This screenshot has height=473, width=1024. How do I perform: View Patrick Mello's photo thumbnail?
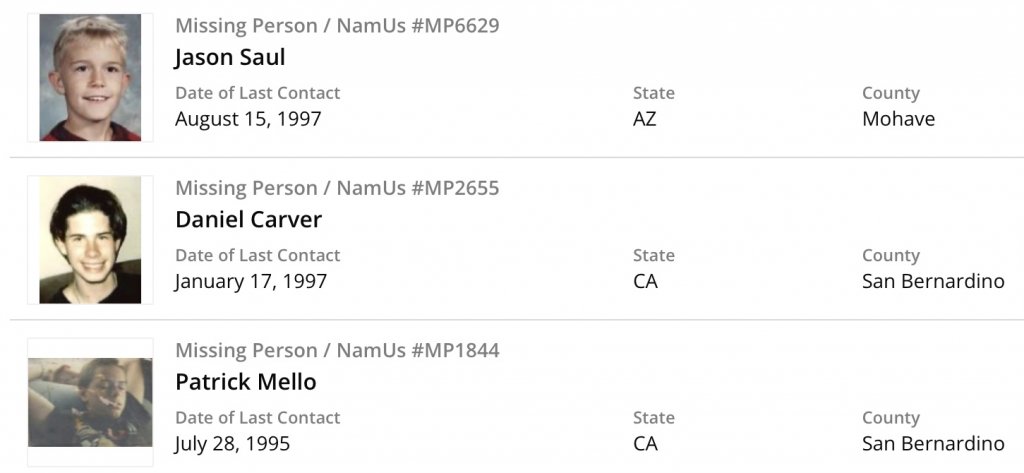click(x=90, y=402)
